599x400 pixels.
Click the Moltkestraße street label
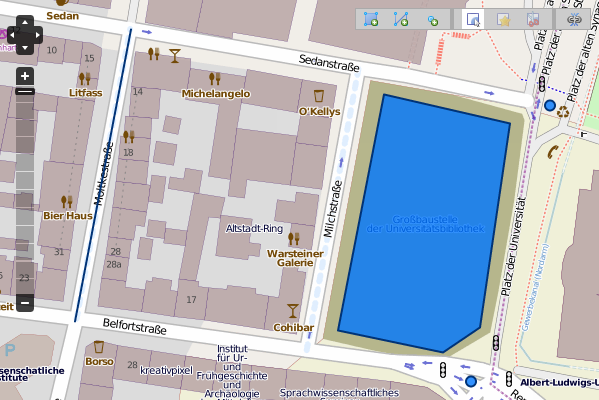point(104,174)
